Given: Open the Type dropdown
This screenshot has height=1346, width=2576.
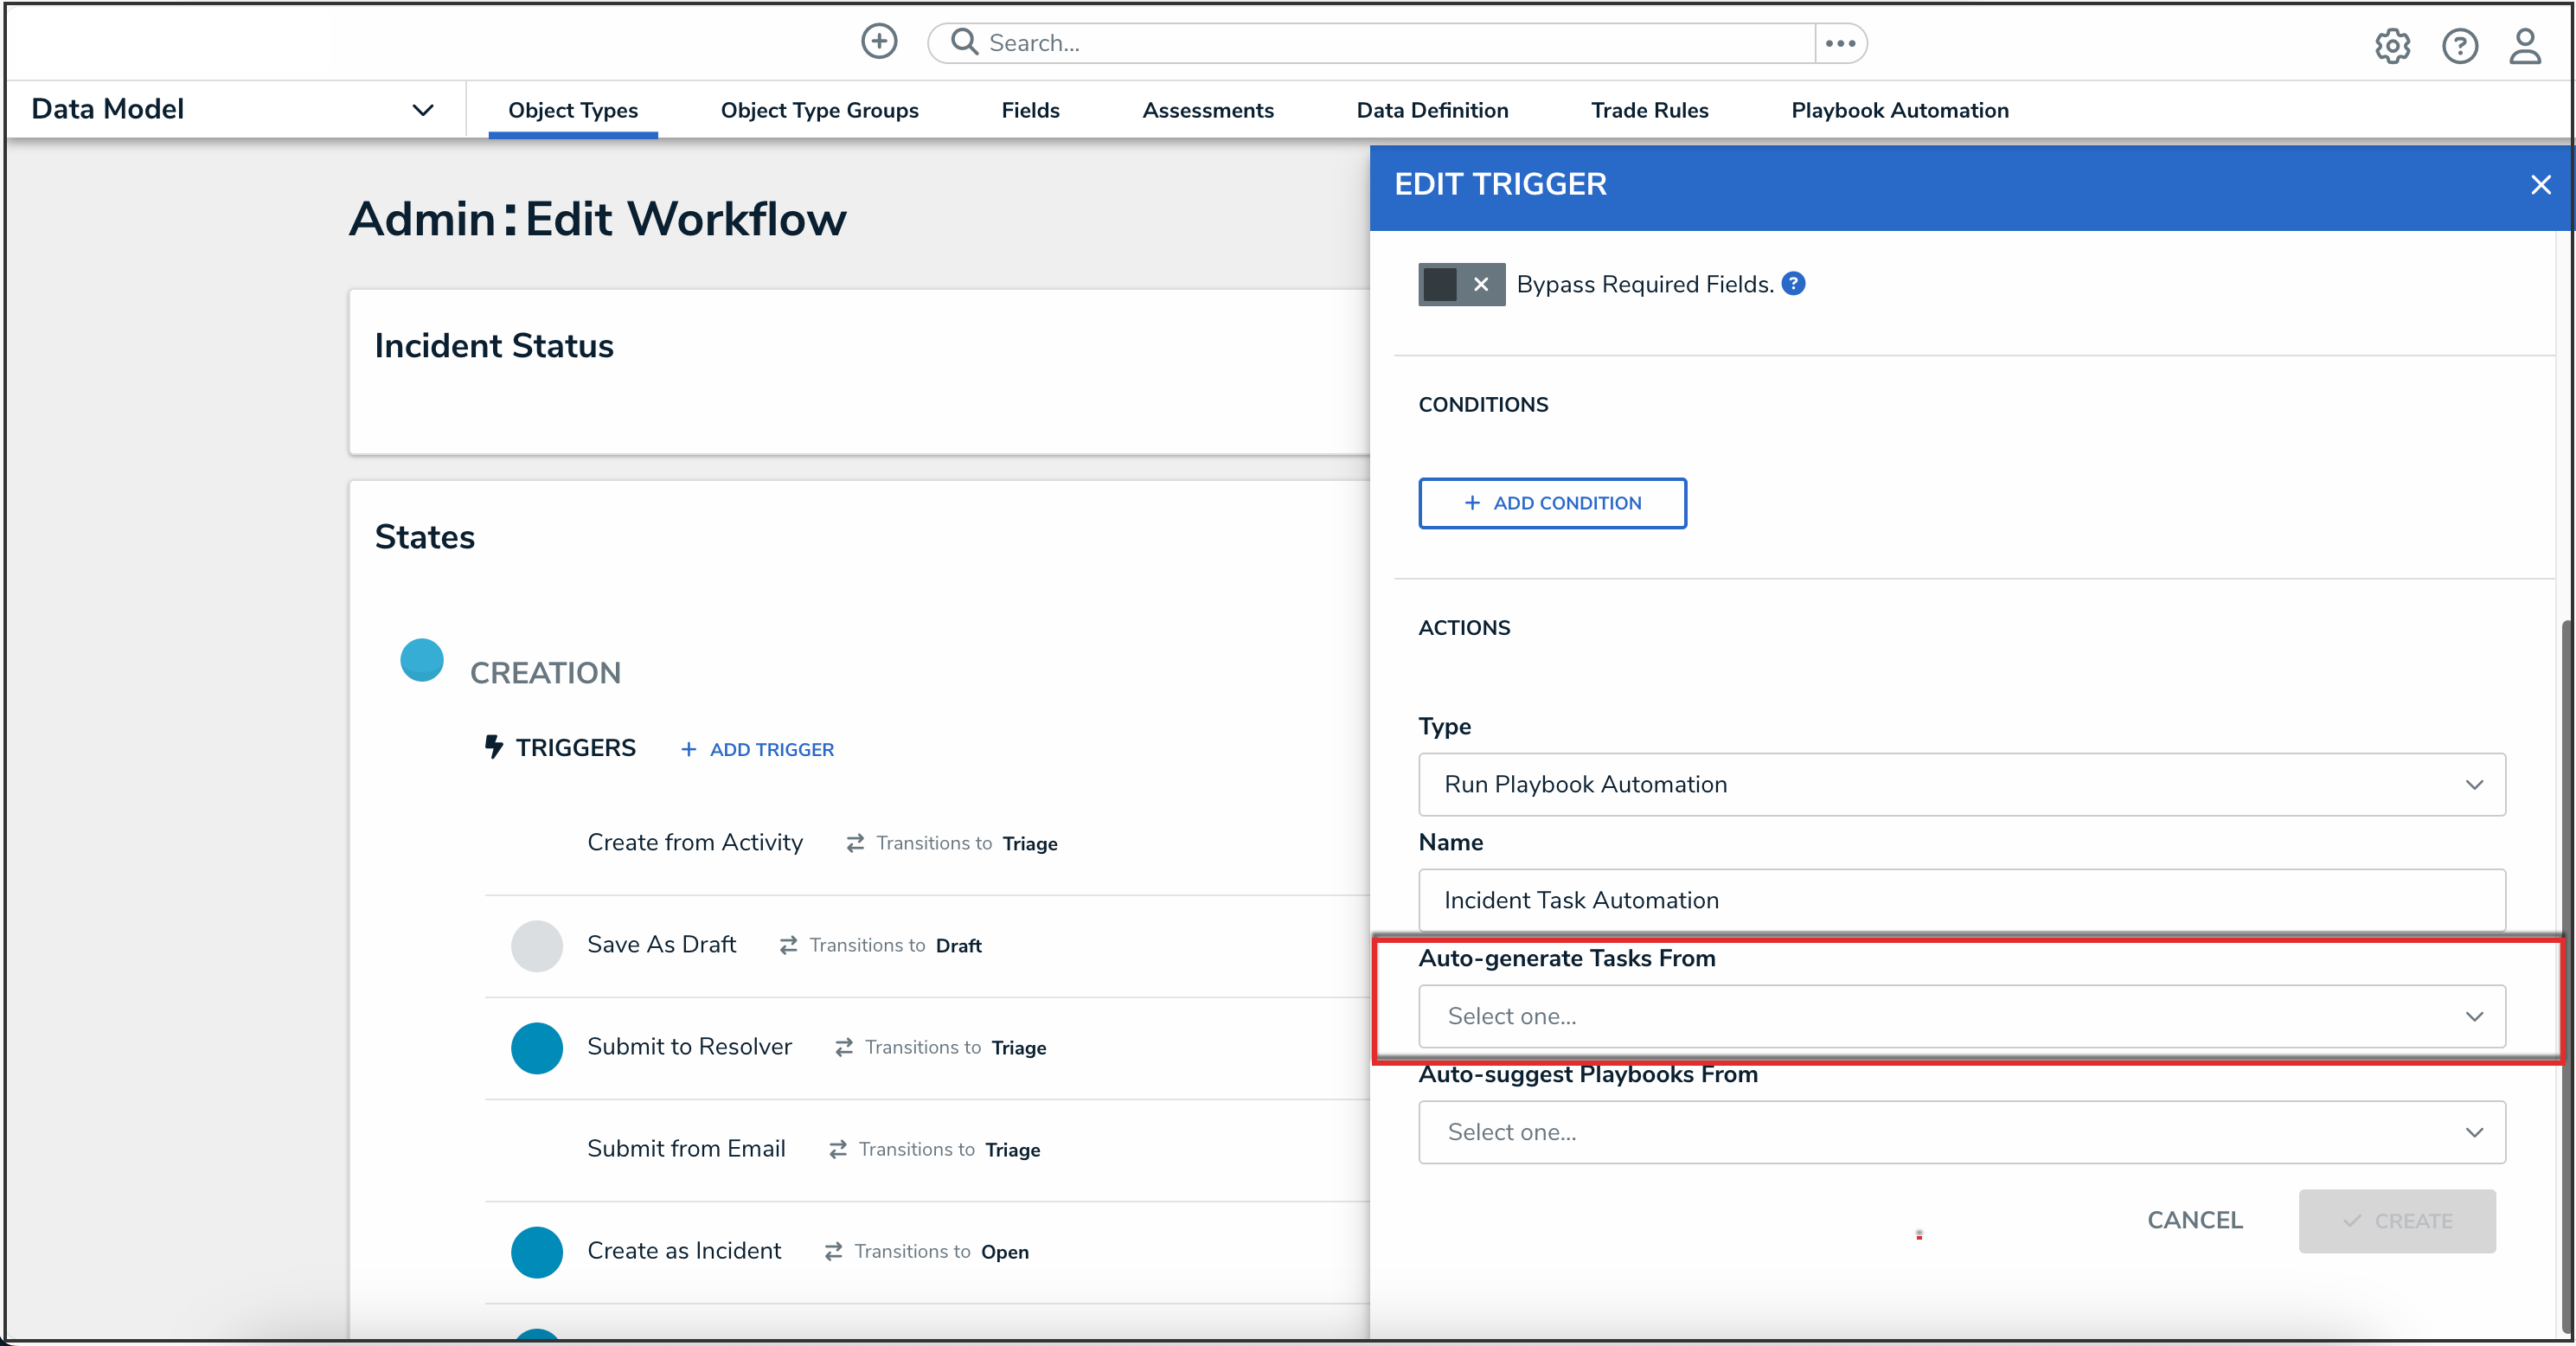Looking at the screenshot, I should click(x=1961, y=785).
